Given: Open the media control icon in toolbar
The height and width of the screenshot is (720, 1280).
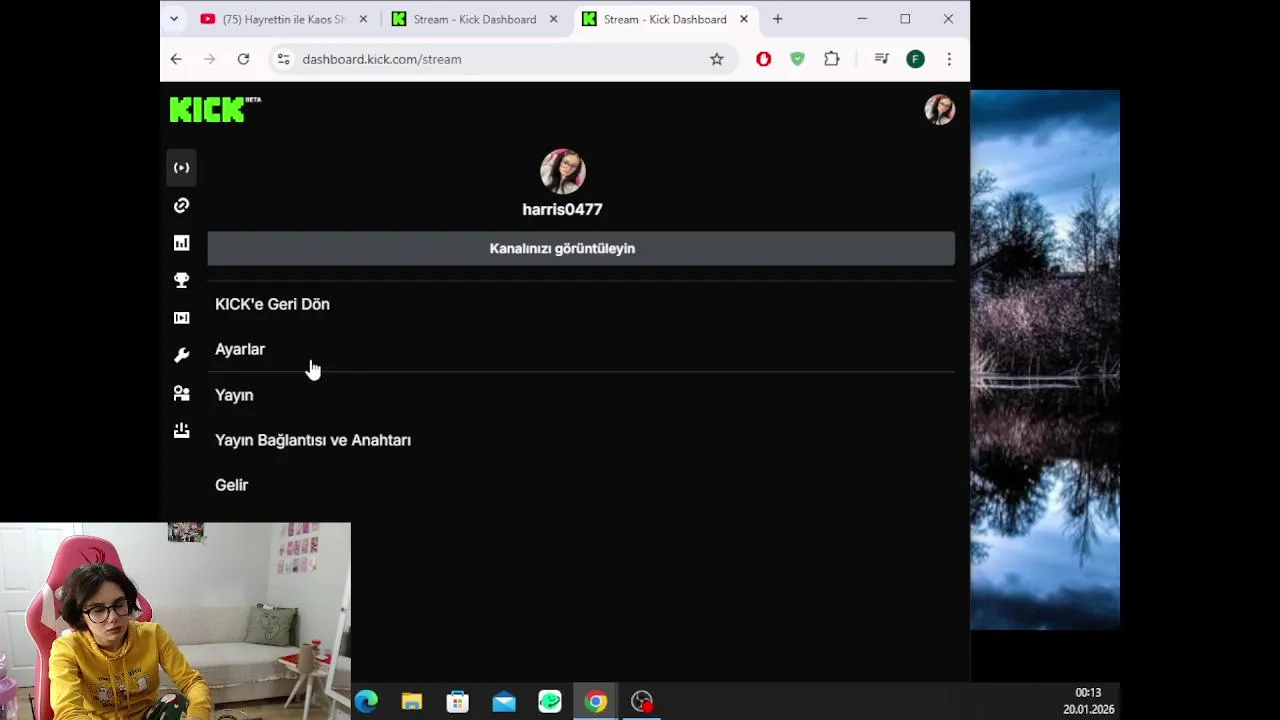Looking at the screenshot, I should [881, 59].
